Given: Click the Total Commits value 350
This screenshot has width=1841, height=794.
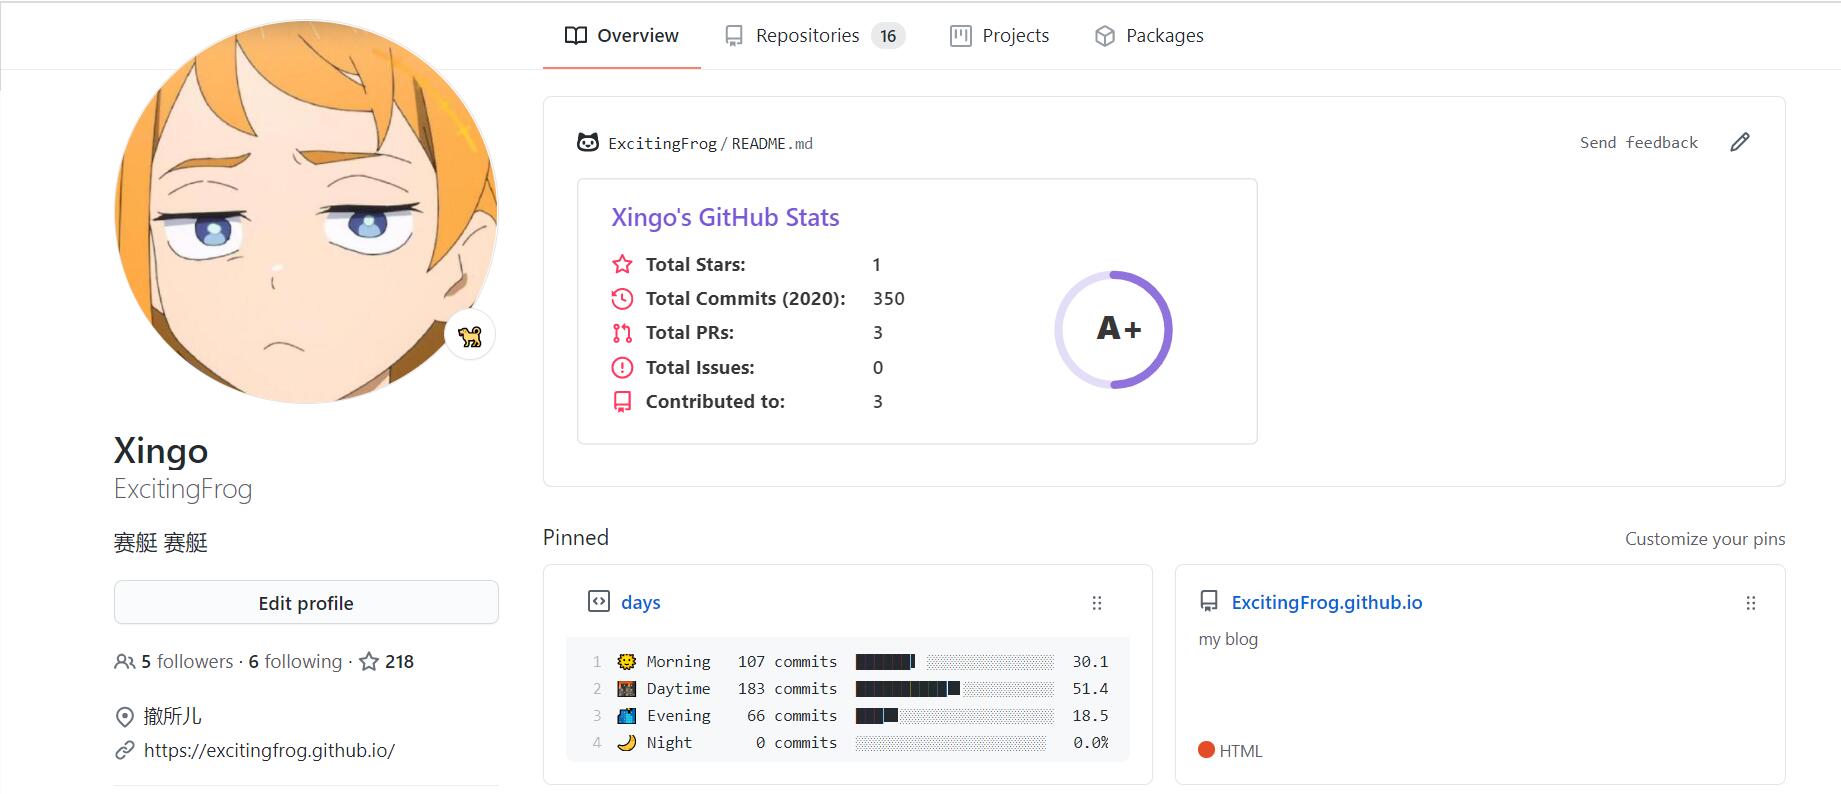Looking at the screenshot, I should pyautogui.click(x=888, y=299).
